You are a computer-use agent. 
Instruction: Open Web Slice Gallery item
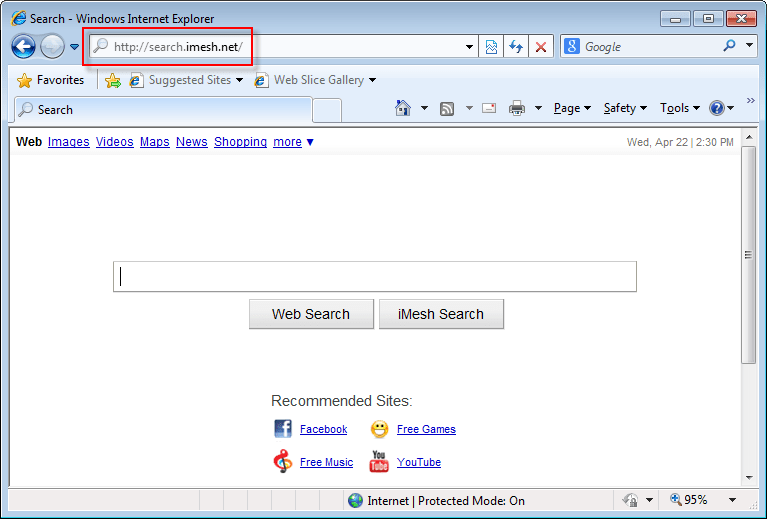[309, 80]
